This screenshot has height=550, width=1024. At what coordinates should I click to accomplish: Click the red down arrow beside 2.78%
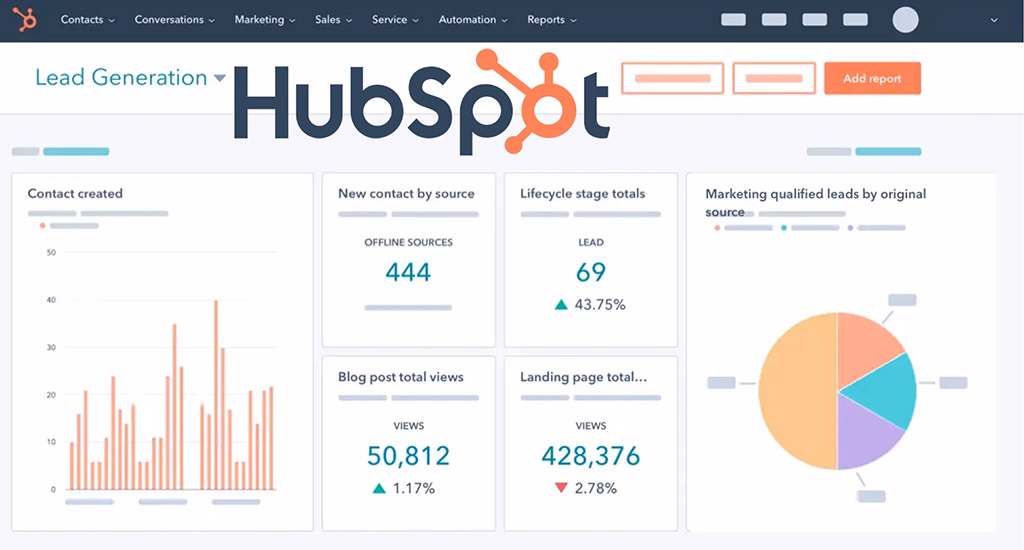(561, 487)
